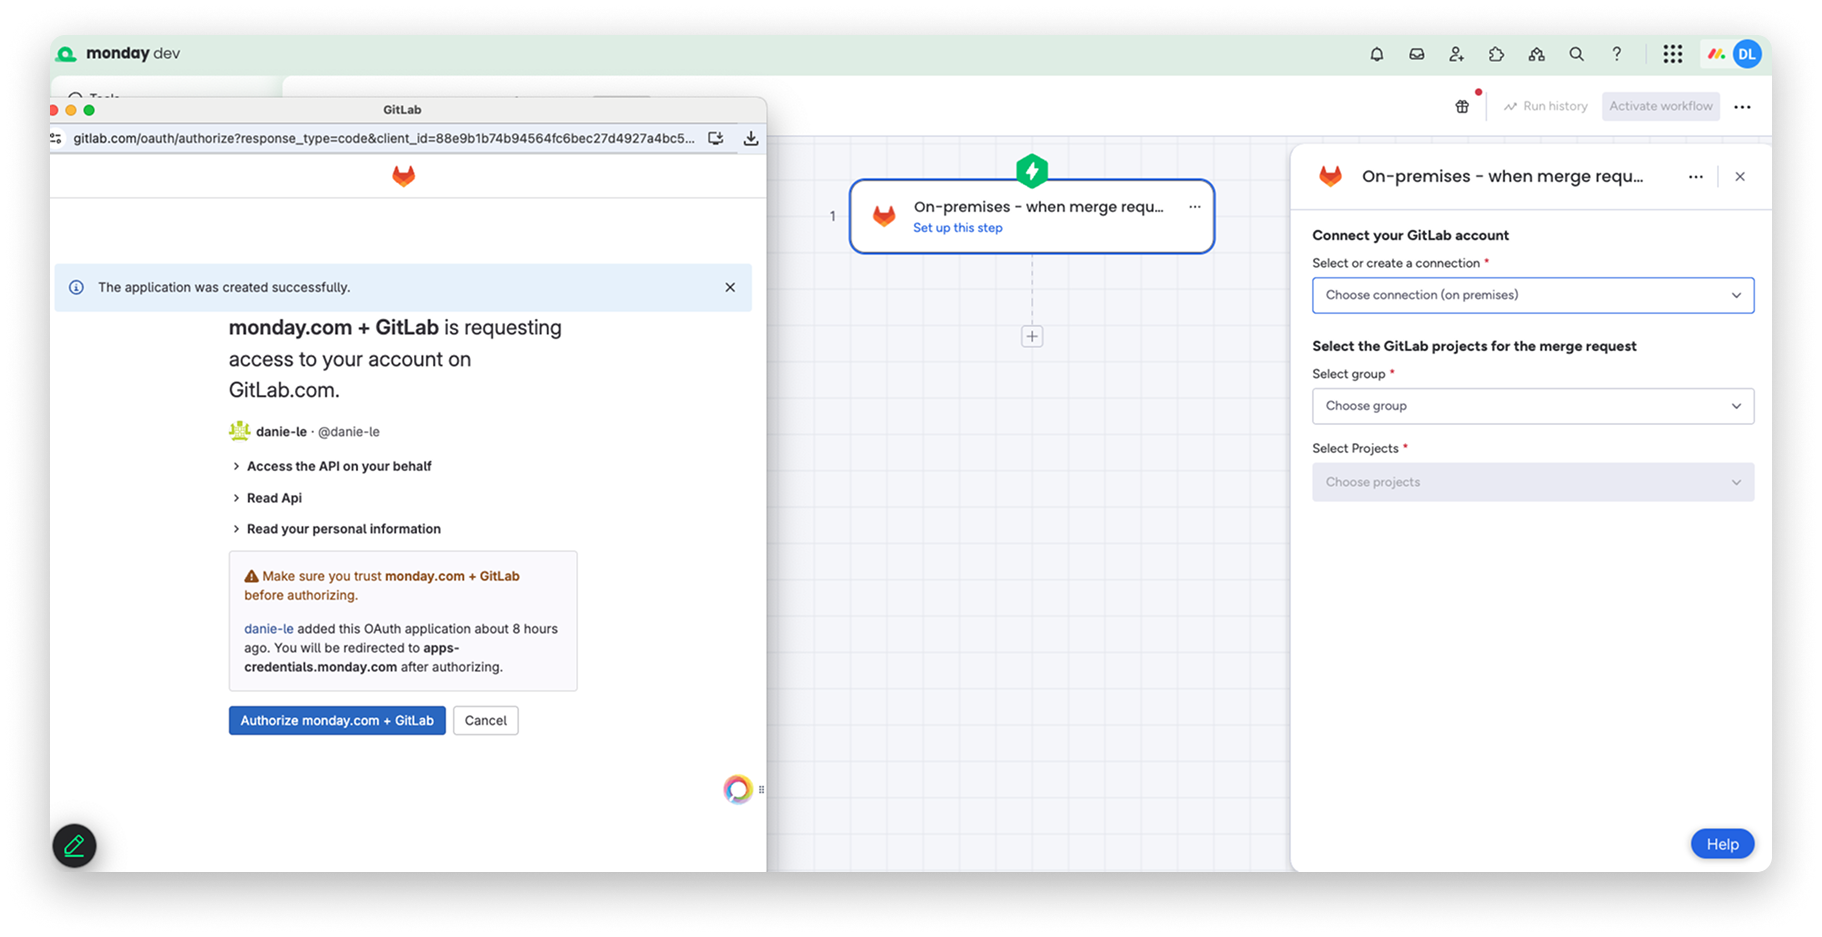Click the Connect your GitLab account heading
Viewport: 1822px width, 937px height.
pos(1410,235)
